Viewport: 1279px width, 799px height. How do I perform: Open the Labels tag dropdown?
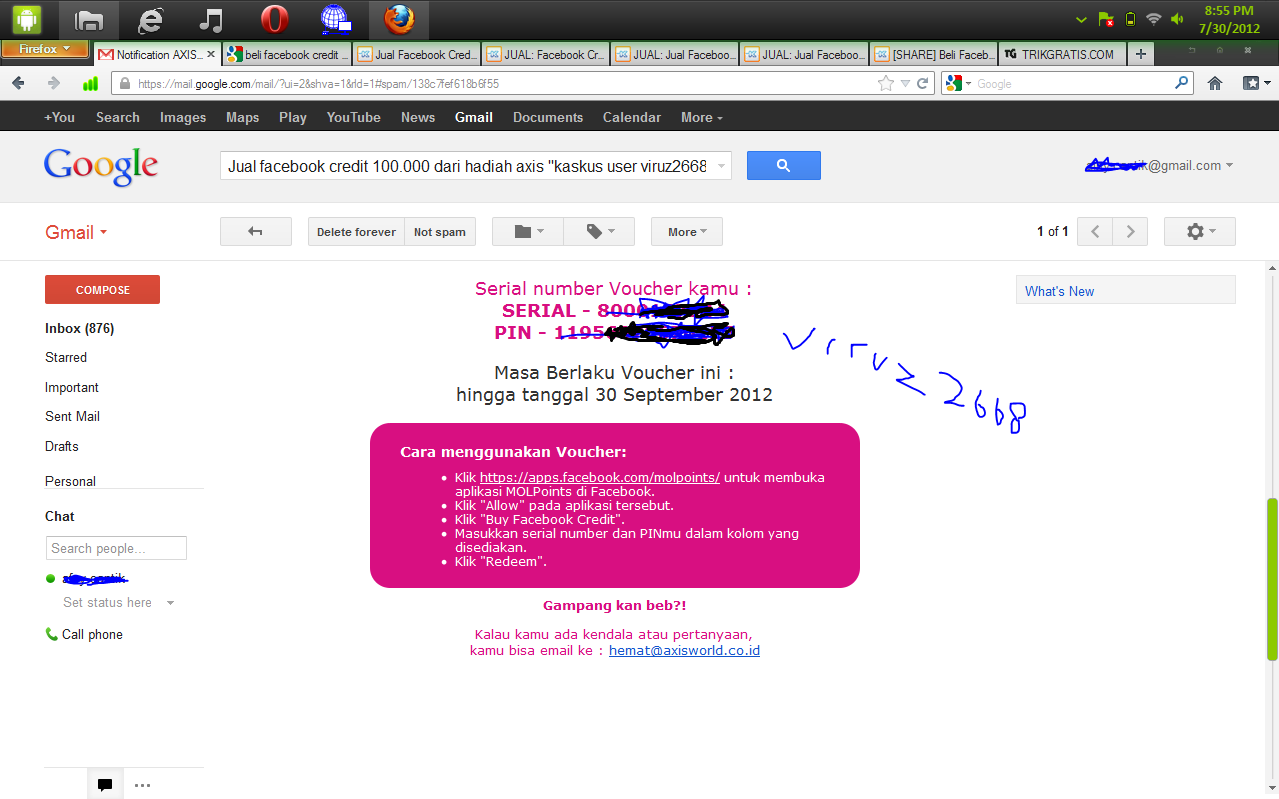click(x=600, y=232)
